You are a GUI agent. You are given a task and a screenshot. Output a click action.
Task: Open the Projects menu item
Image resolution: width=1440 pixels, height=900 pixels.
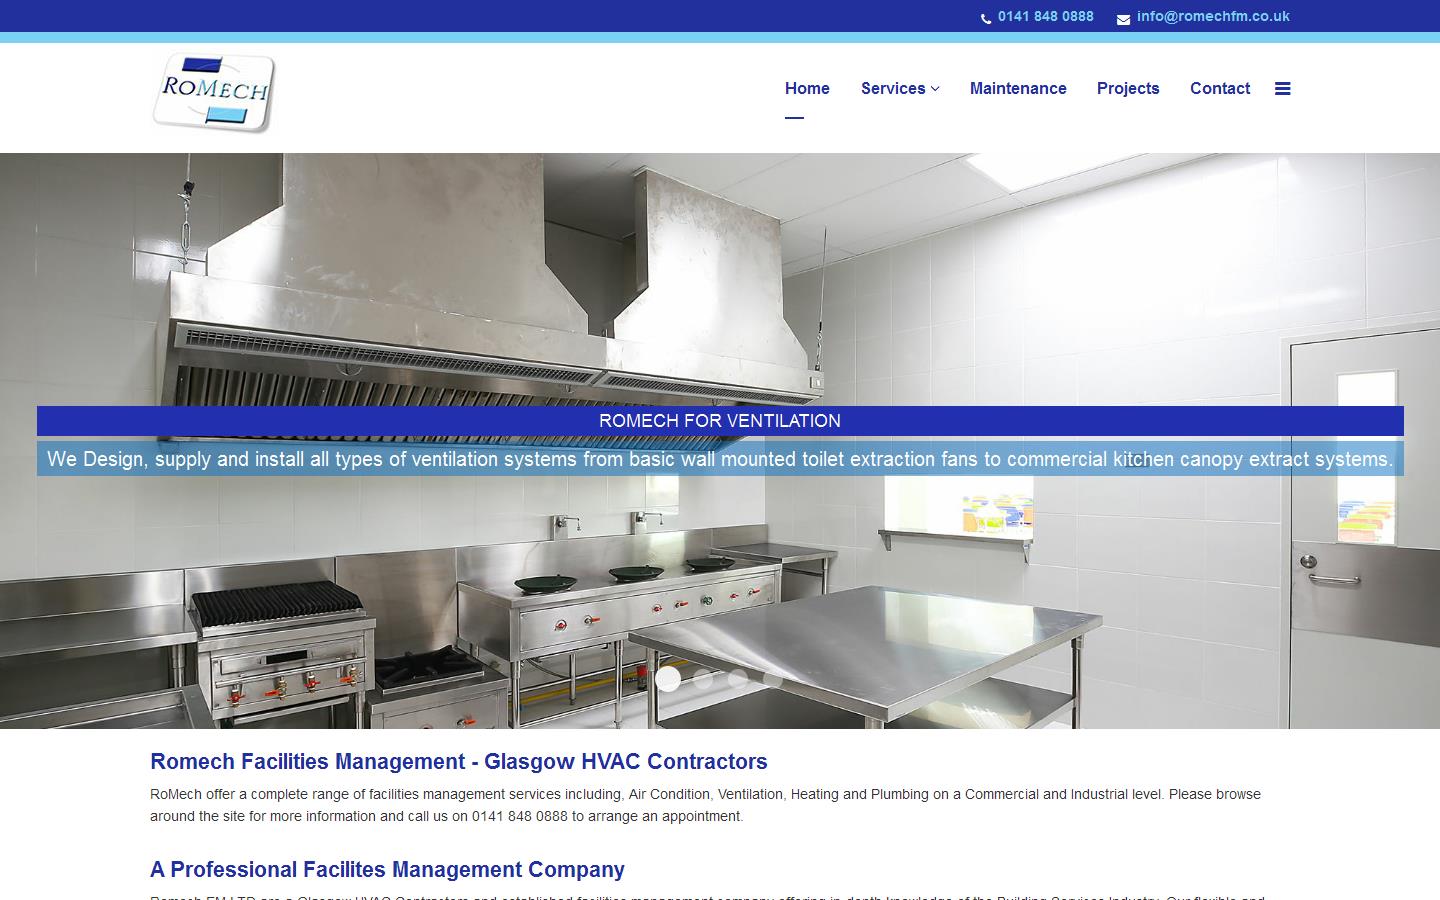point(1128,88)
